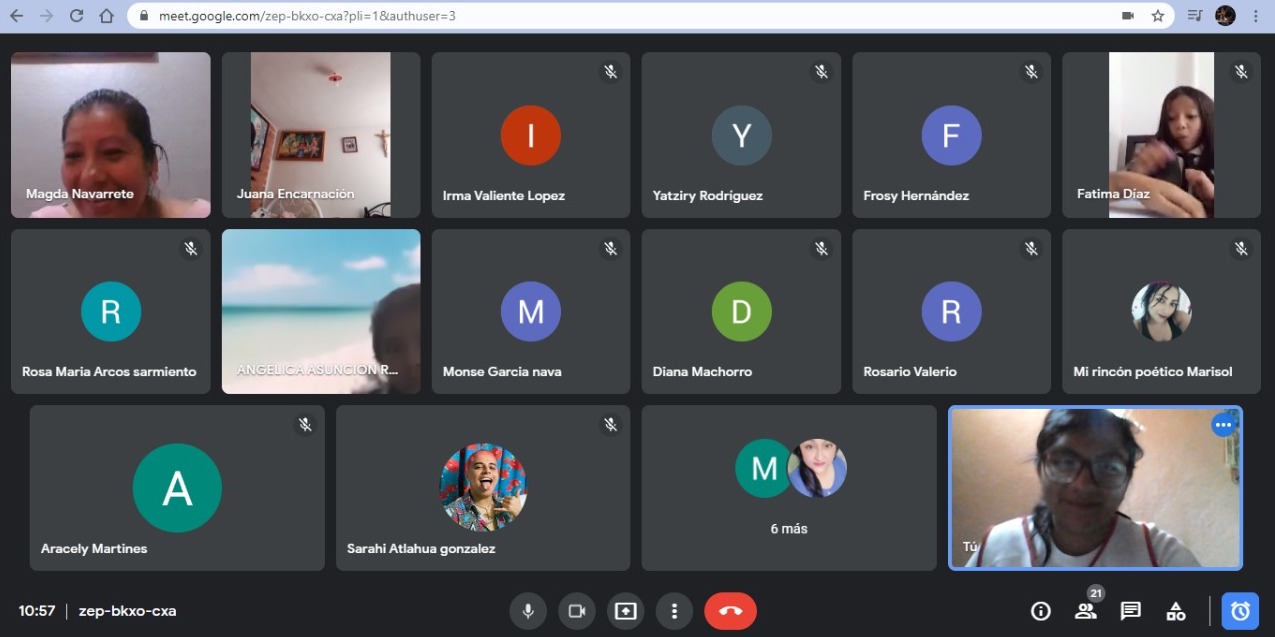Toggle the camera button in bottom bar
The image size is (1275, 637).
pyautogui.click(x=576, y=611)
